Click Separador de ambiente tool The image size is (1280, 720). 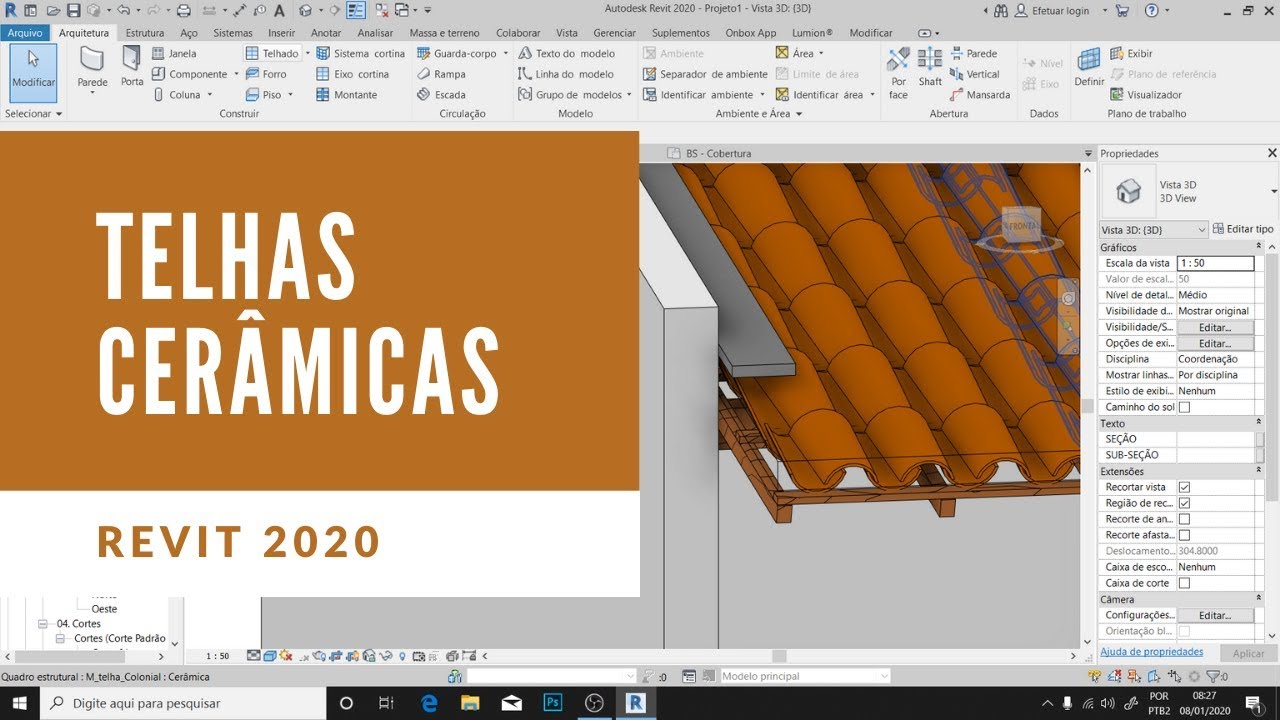coord(705,74)
